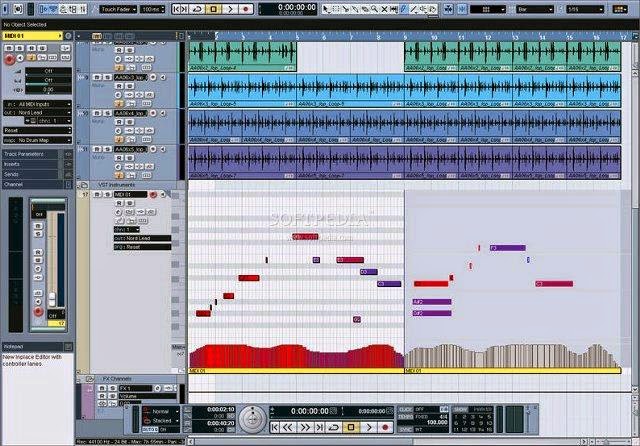Click the inspector pan value bar
The image size is (640, 446).
(x=48, y=89)
